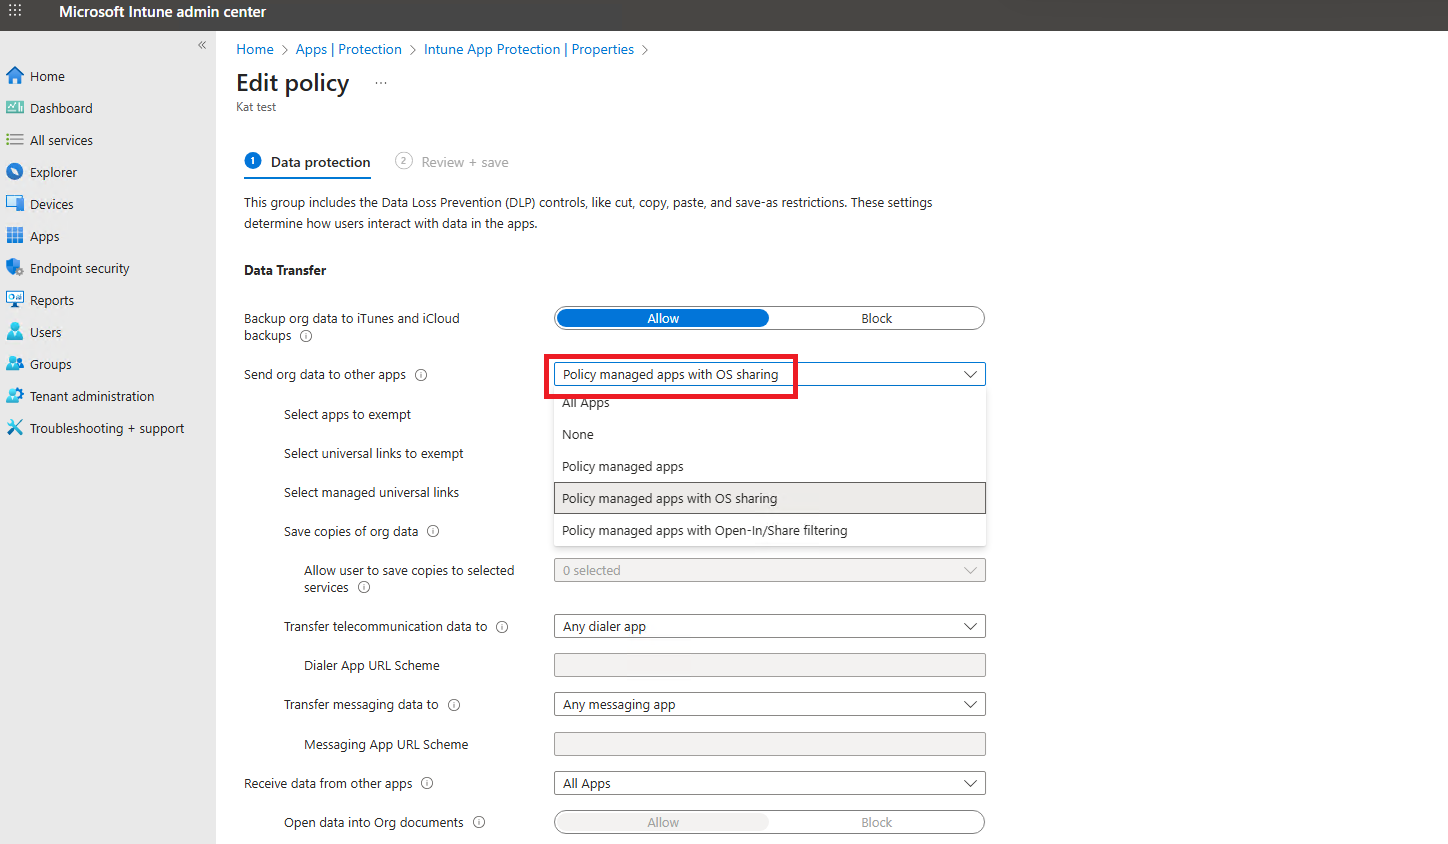Screen dimensions: 1448x844
Task: Open Troubleshooting + support sidebar link
Action: 107,428
